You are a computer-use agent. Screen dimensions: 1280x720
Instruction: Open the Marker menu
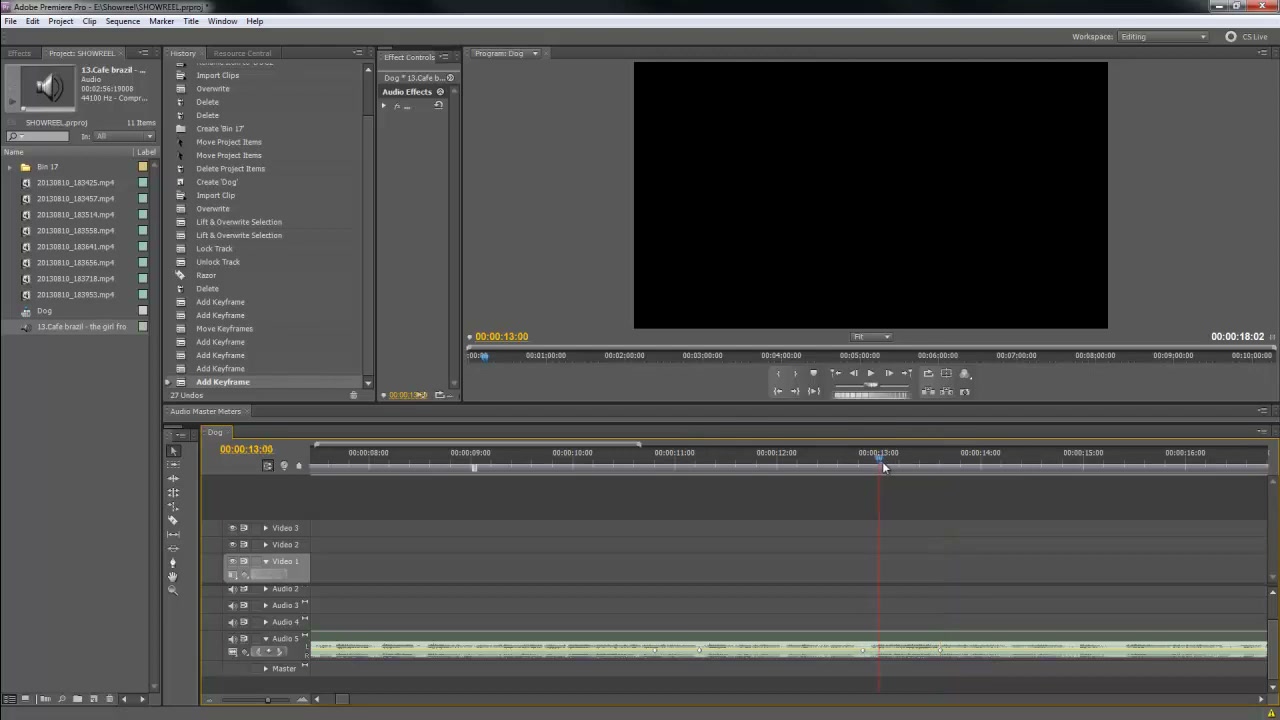161,21
